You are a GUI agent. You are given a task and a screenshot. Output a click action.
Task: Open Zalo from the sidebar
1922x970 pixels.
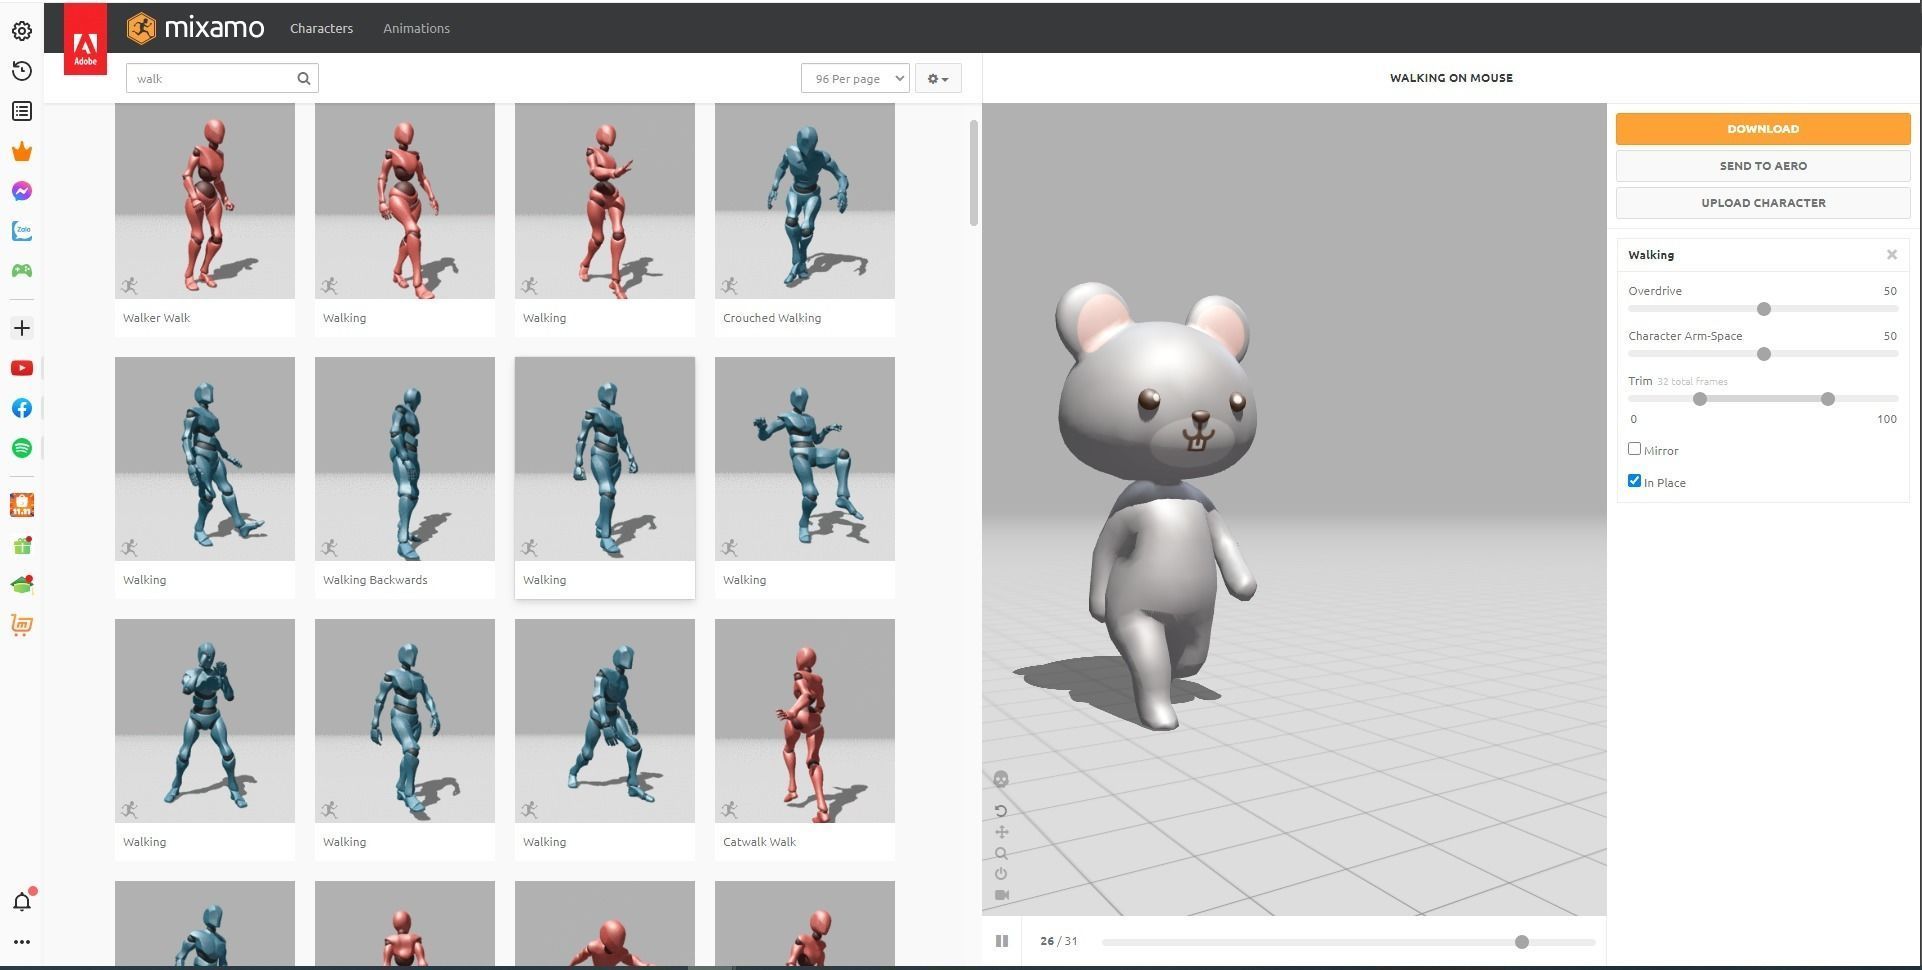click(22, 231)
